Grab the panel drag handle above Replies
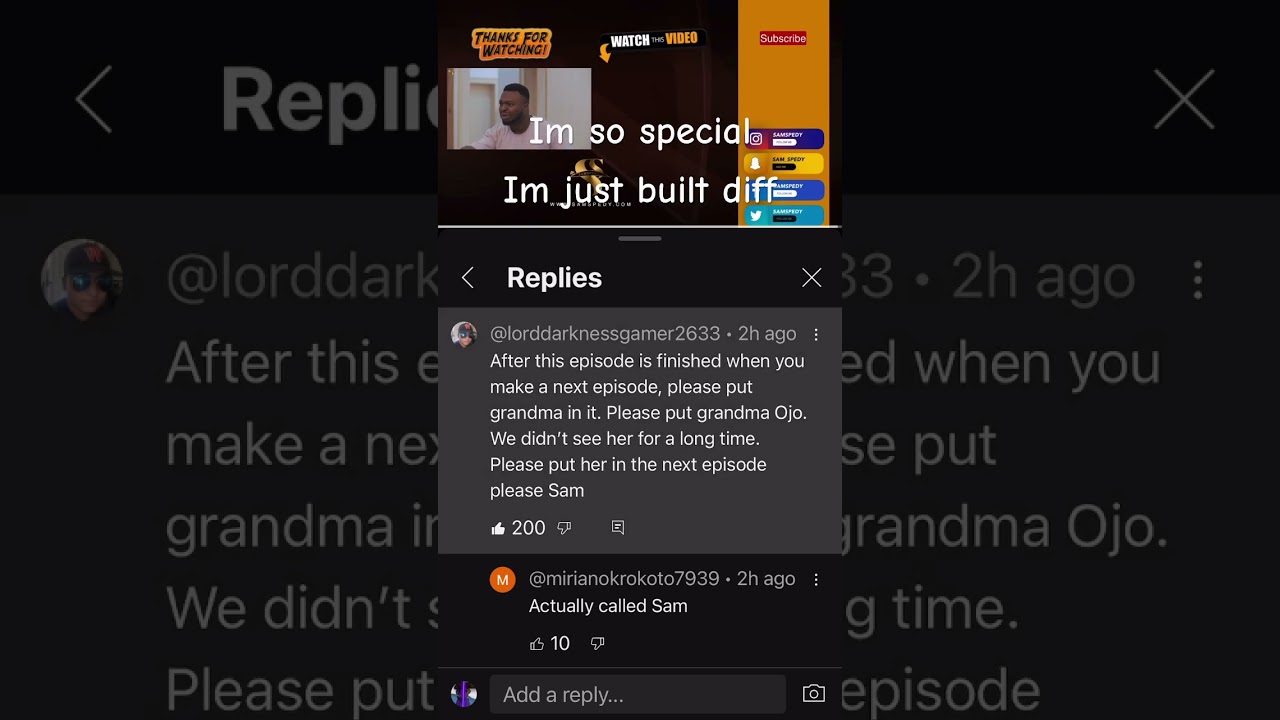 [640, 239]
